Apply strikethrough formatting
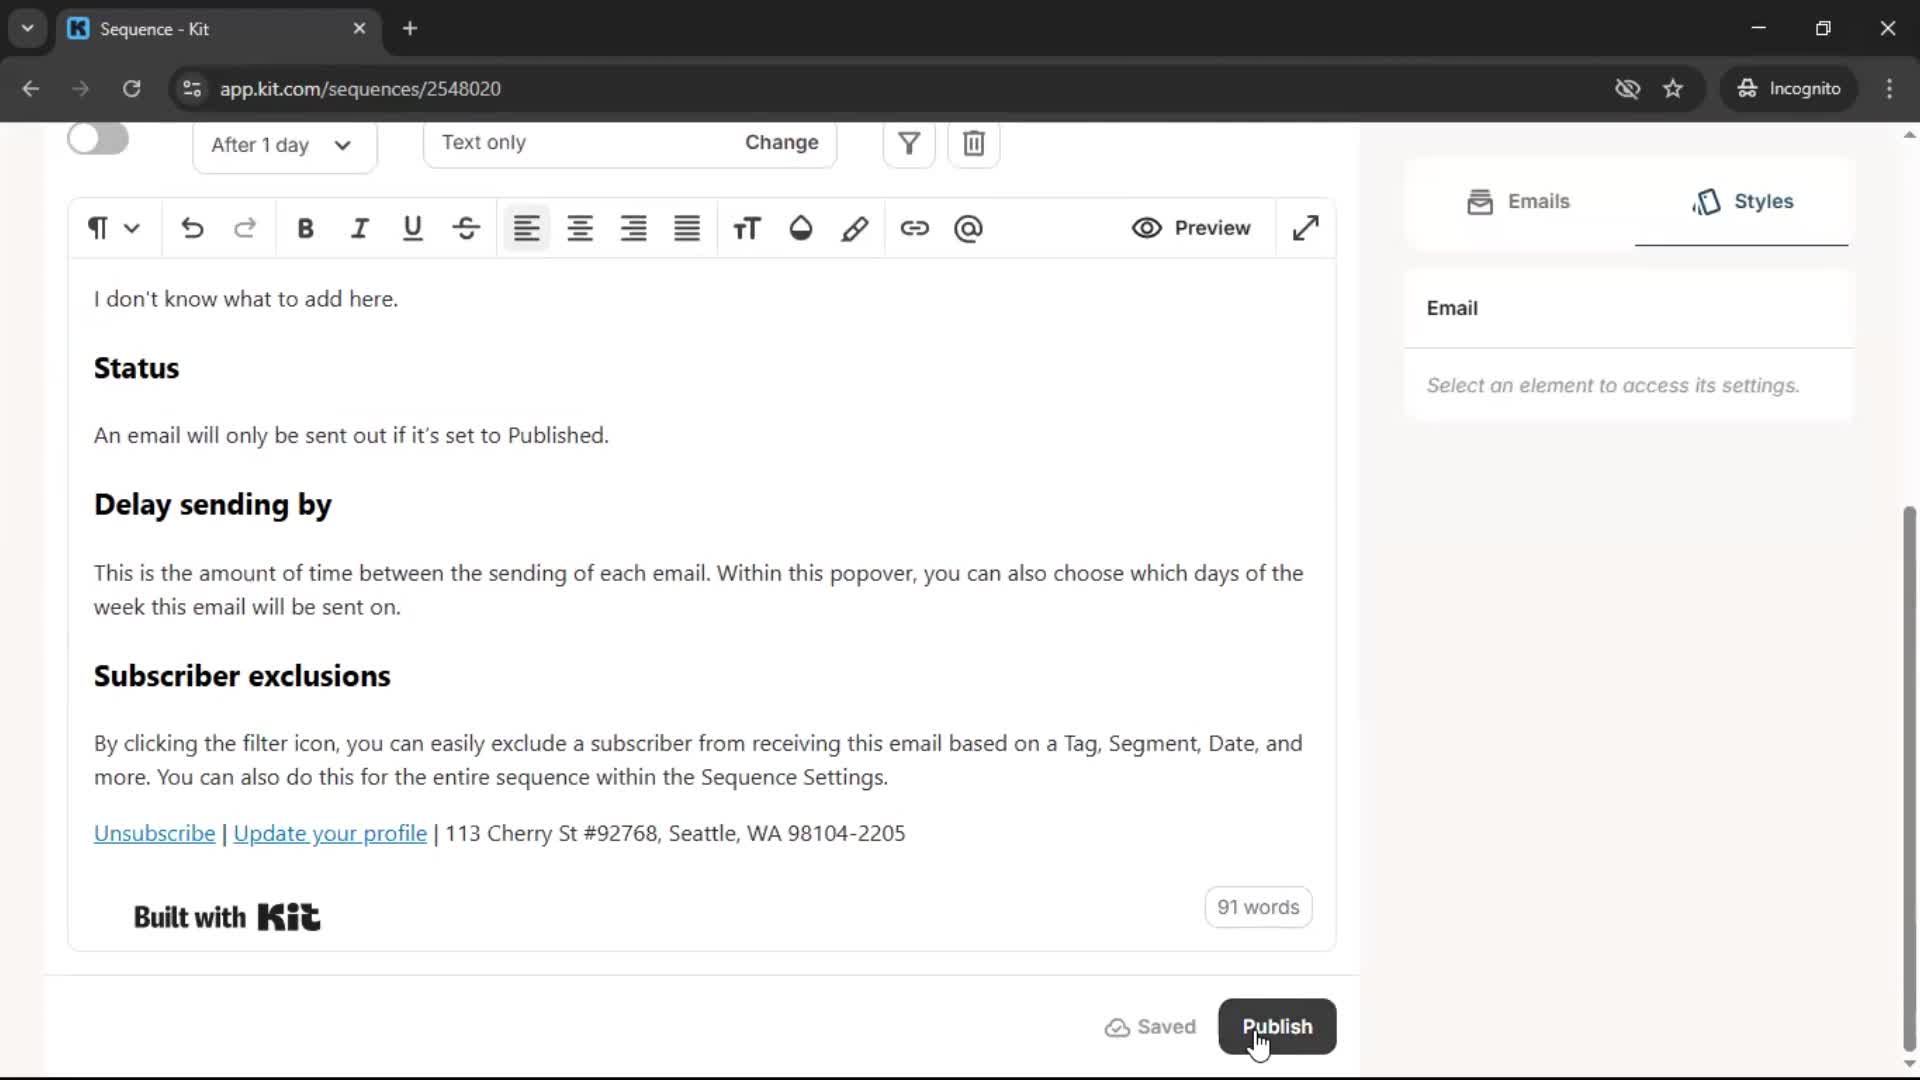1920x1080 pixels. pos(466,228)
